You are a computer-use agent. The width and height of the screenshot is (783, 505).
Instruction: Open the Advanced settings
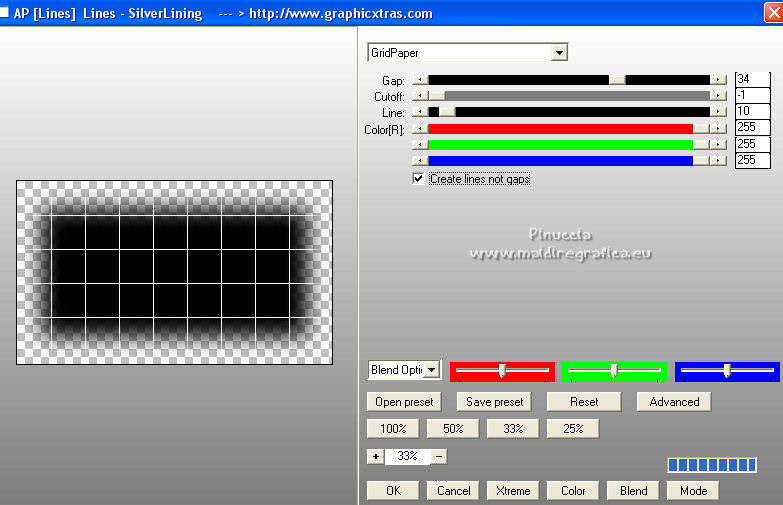click(674, 402)
